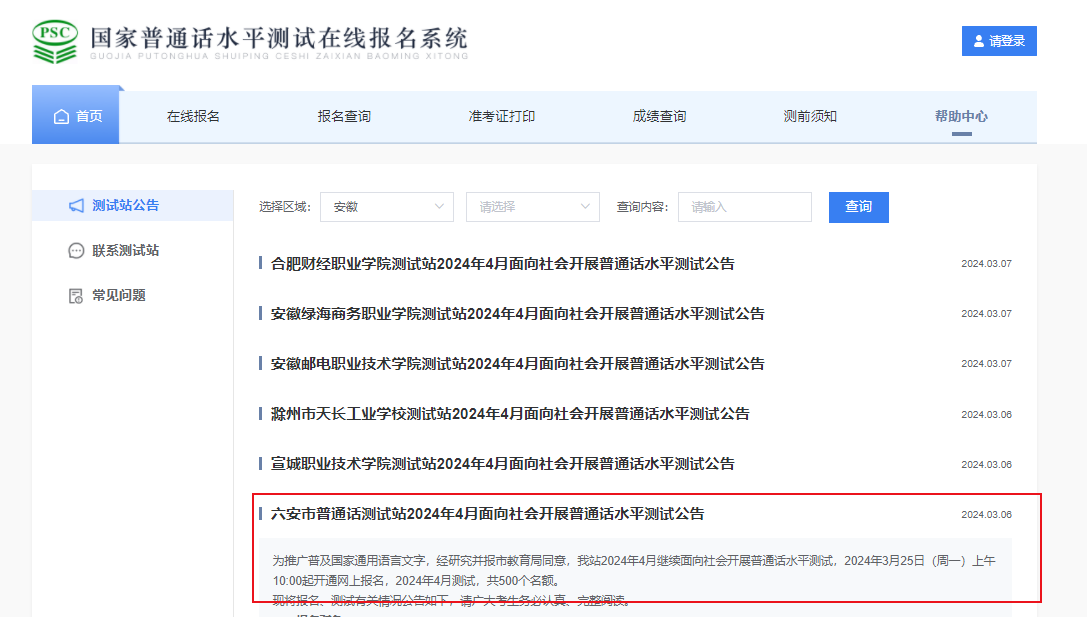Open the 安徽 region dropdown

pyautogui.click(x=387, y=207)
